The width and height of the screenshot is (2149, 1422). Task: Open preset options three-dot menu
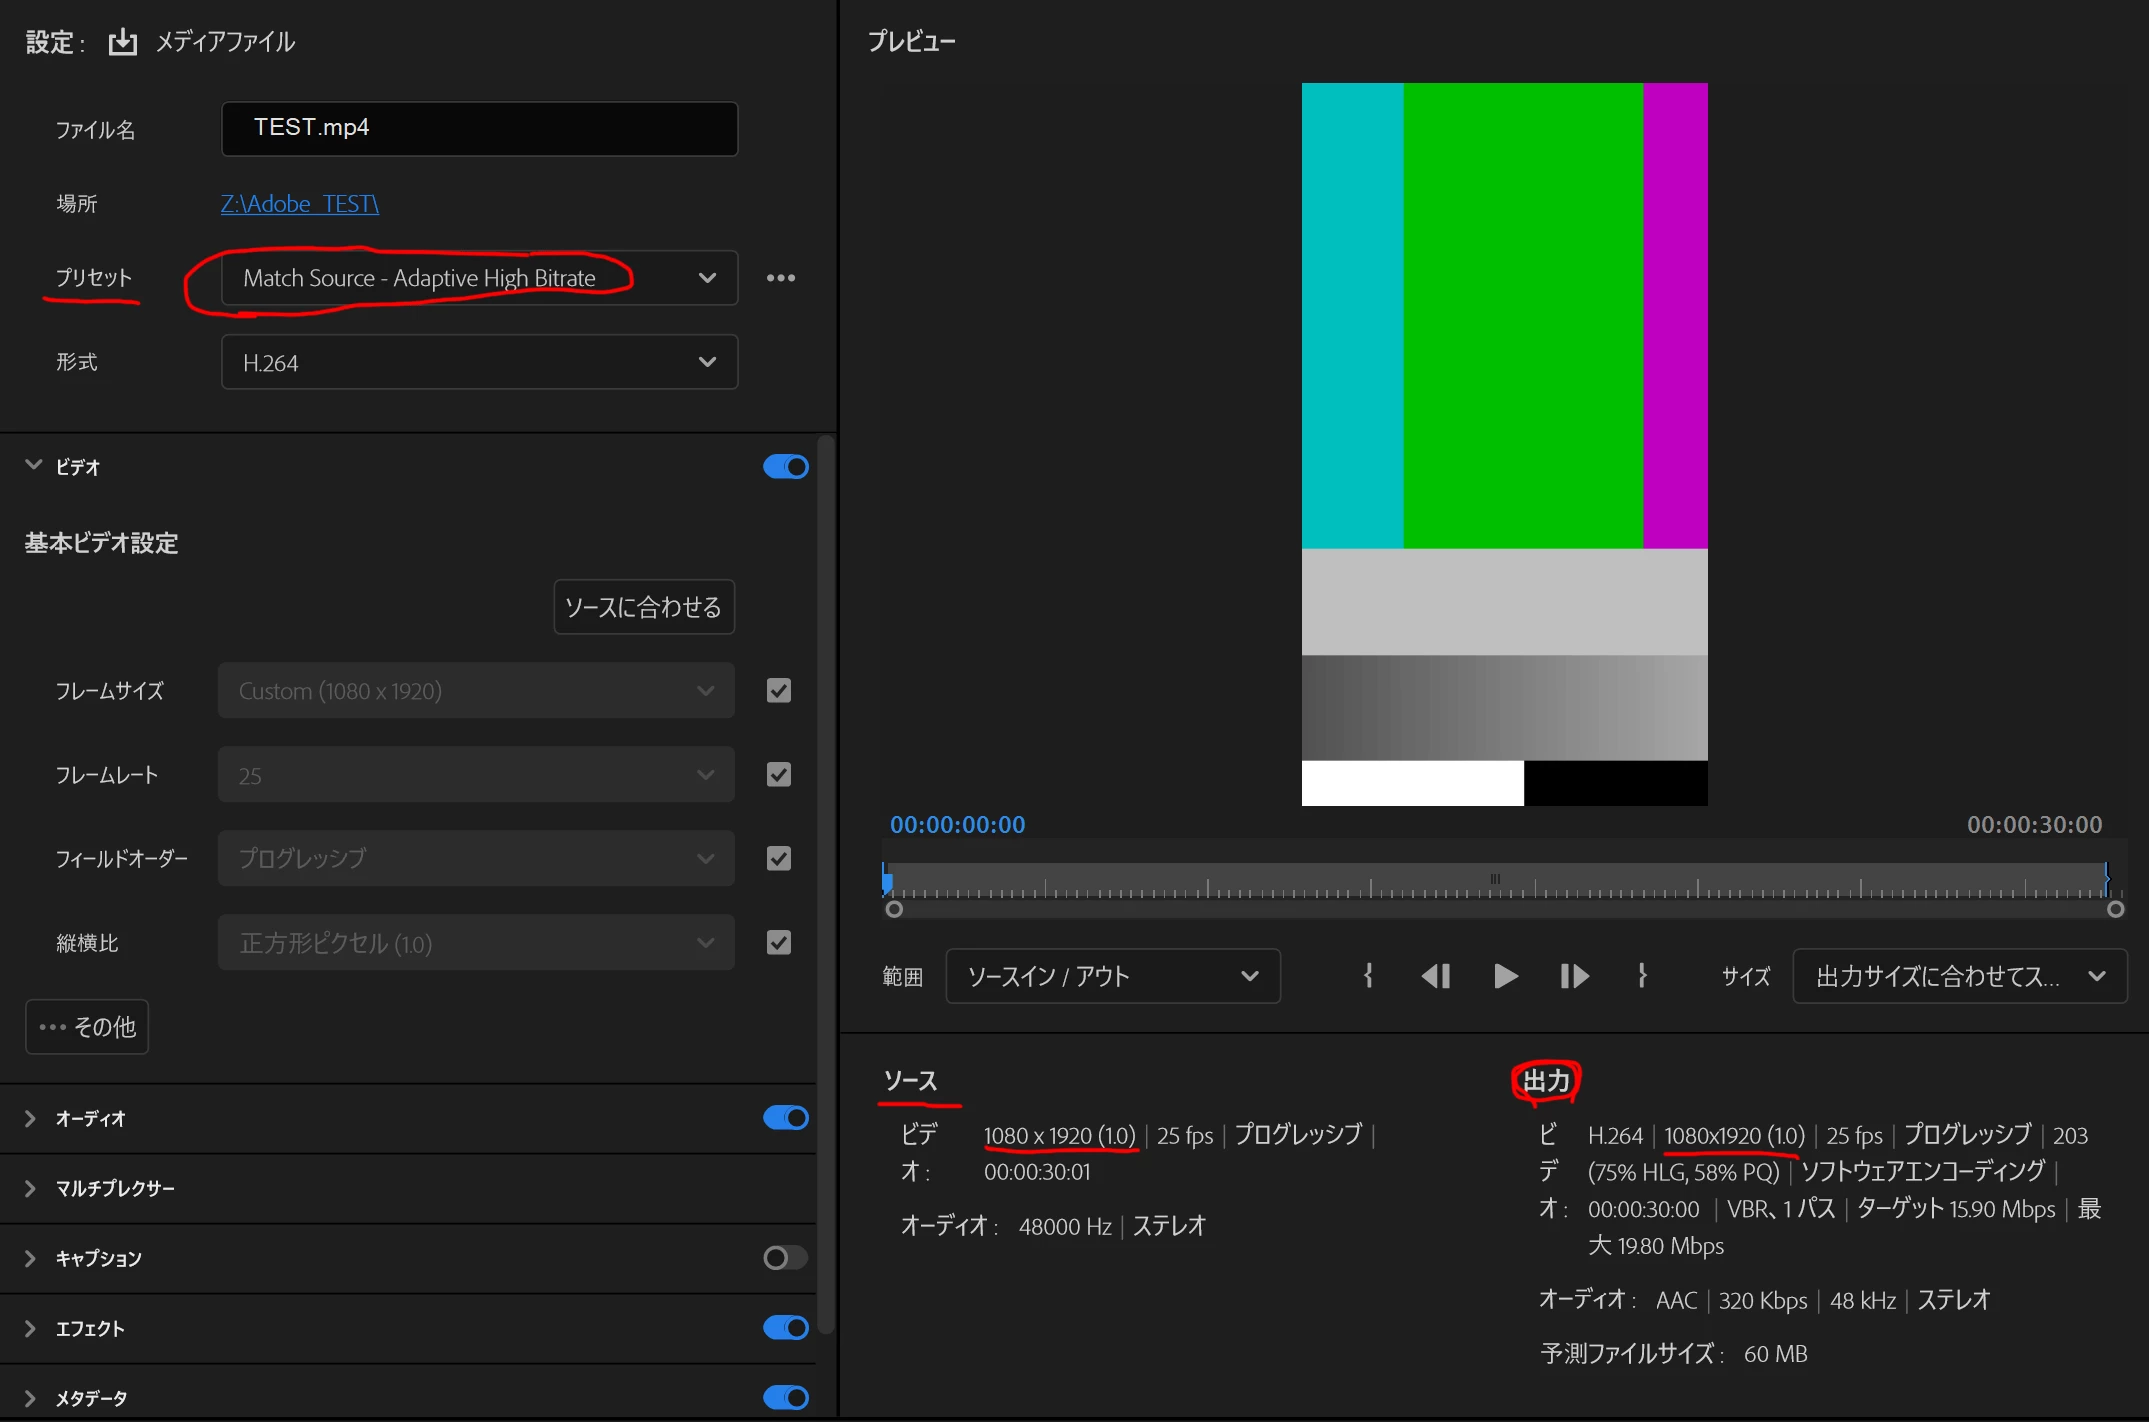(780, 278)
